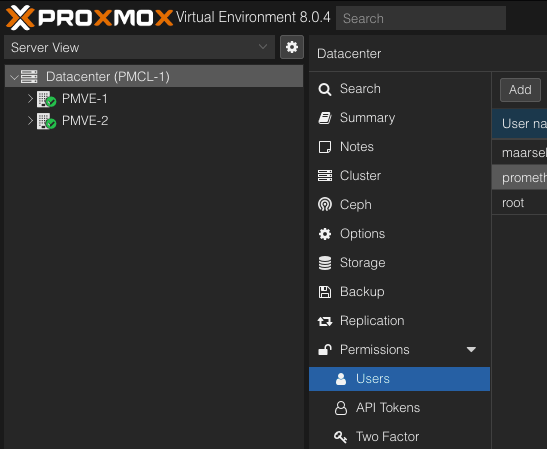Open the Summary menu item
This screenshot has height=449, width=547.
(399, 118)
